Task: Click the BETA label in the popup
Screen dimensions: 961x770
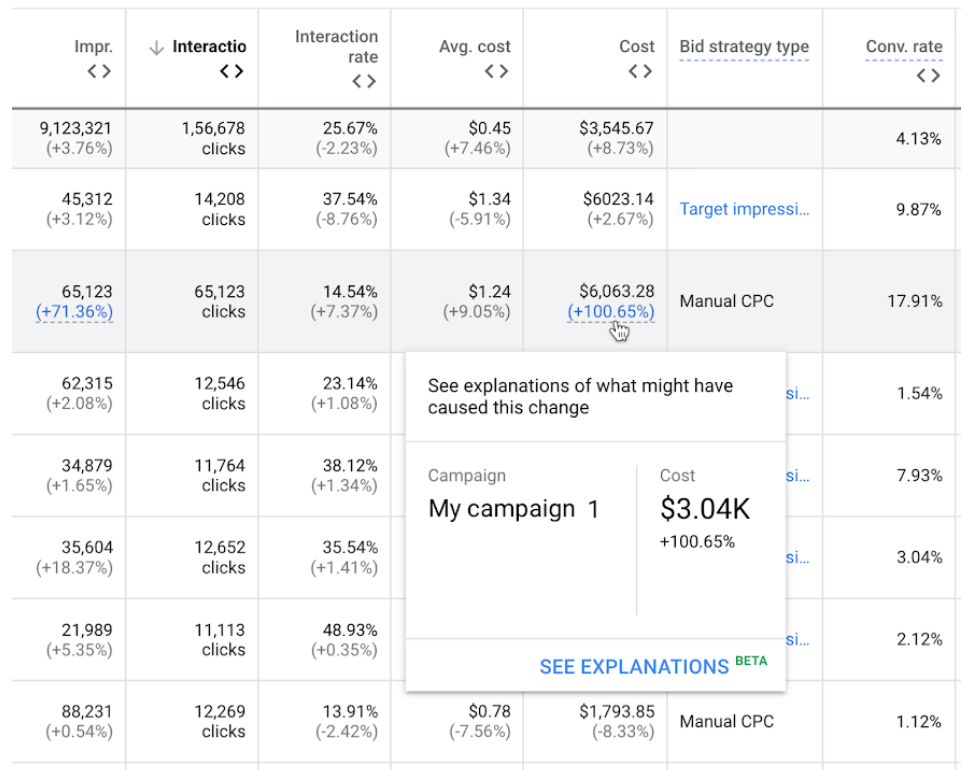Action: (x=751, y=661)
